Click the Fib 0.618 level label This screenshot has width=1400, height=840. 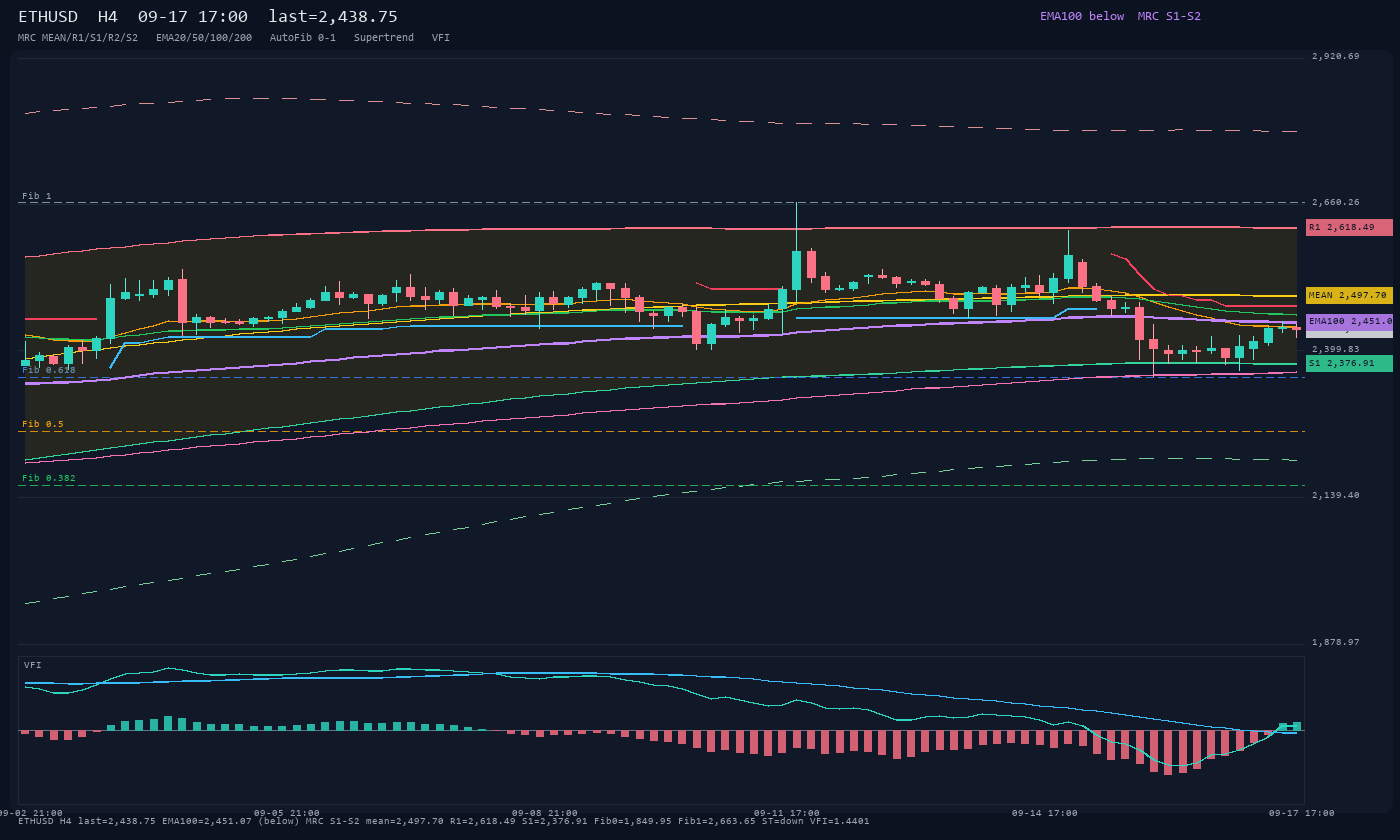[49, 370]
